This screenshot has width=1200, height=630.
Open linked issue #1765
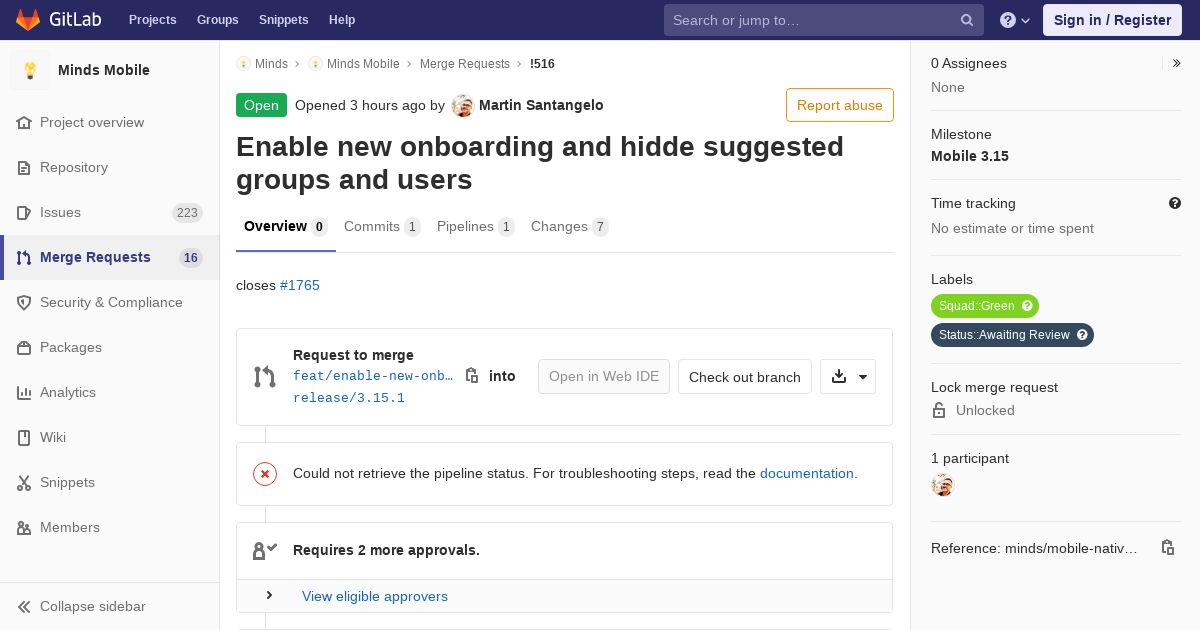point(300,285)
